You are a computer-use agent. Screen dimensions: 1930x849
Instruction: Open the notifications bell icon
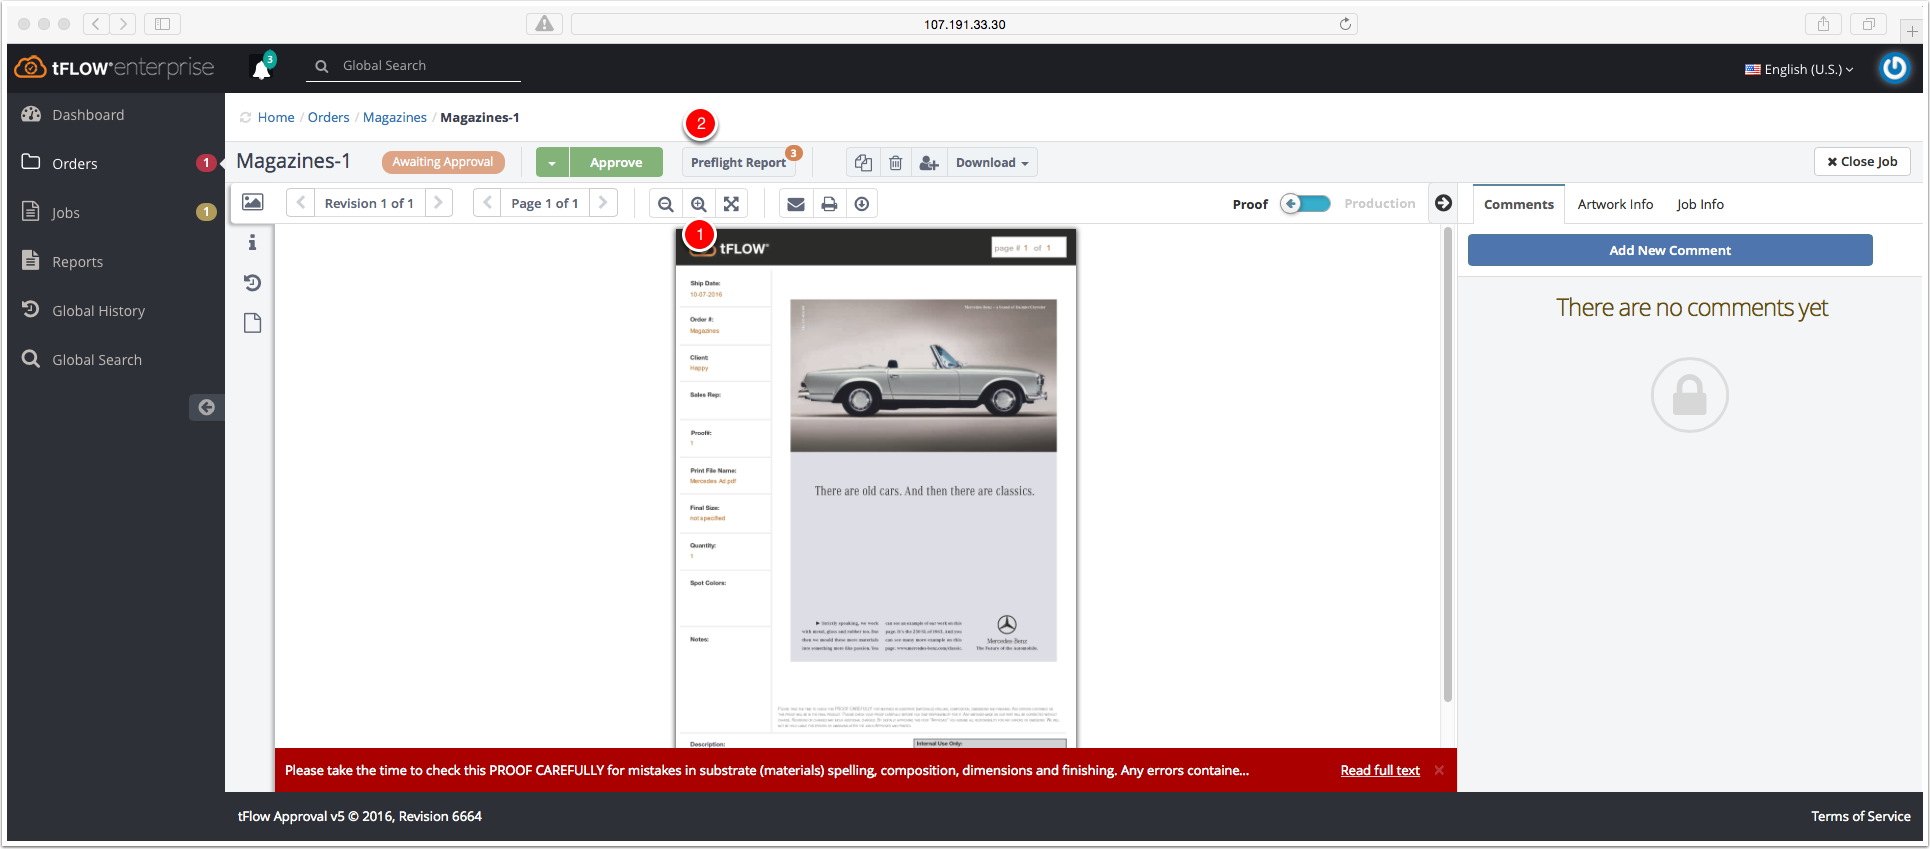pos(261,68)
